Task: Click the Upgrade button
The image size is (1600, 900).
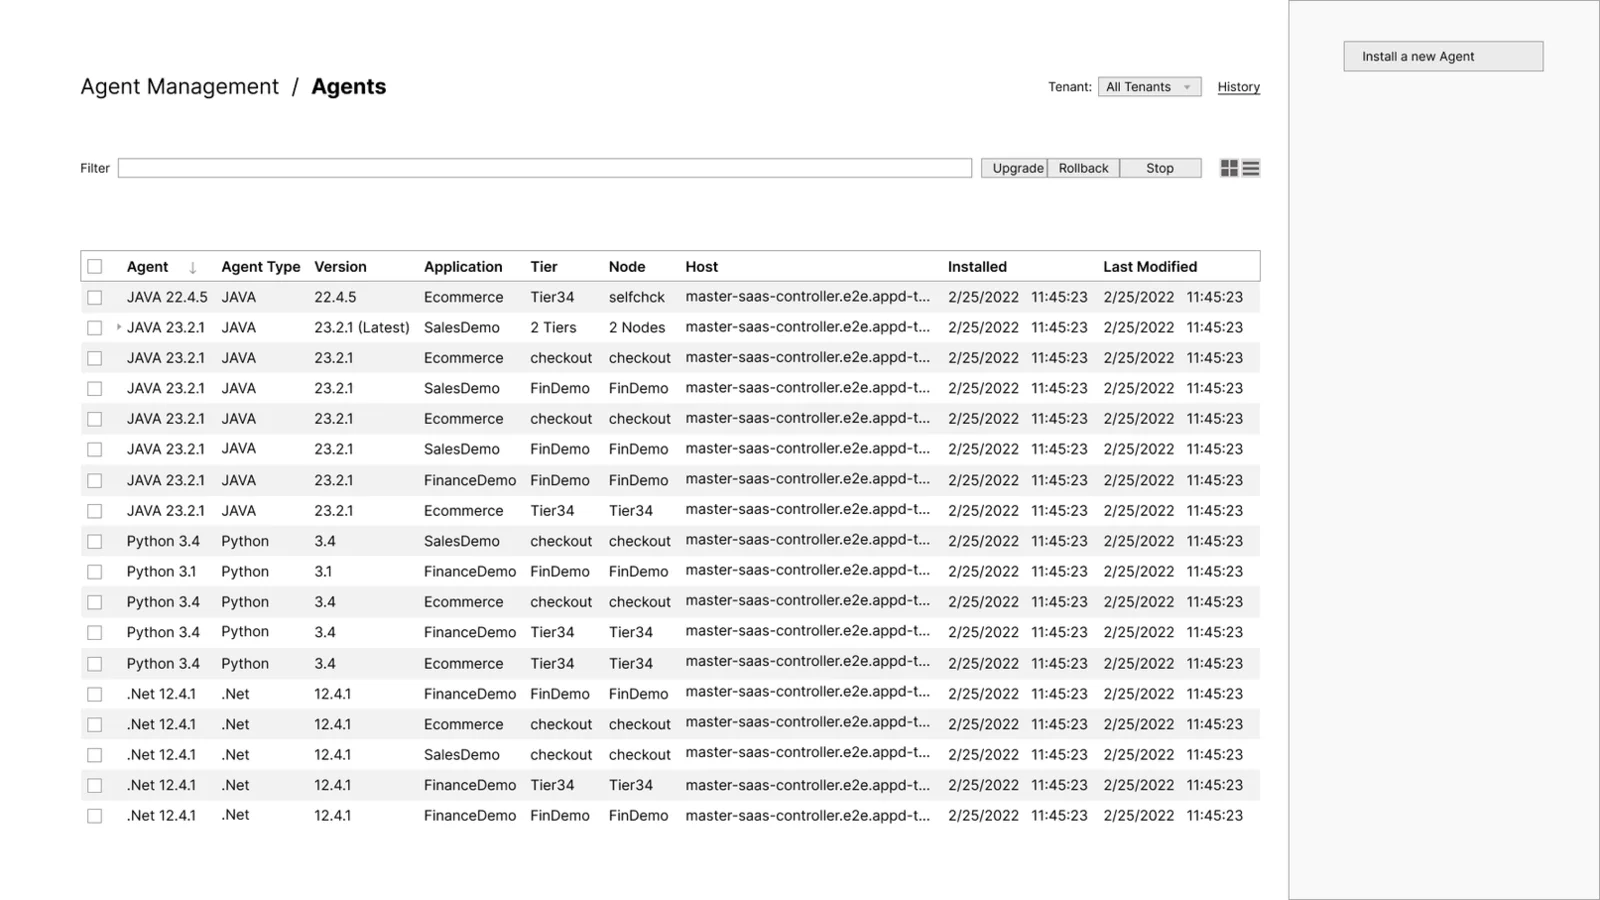Action: [x=1014, y=168]
